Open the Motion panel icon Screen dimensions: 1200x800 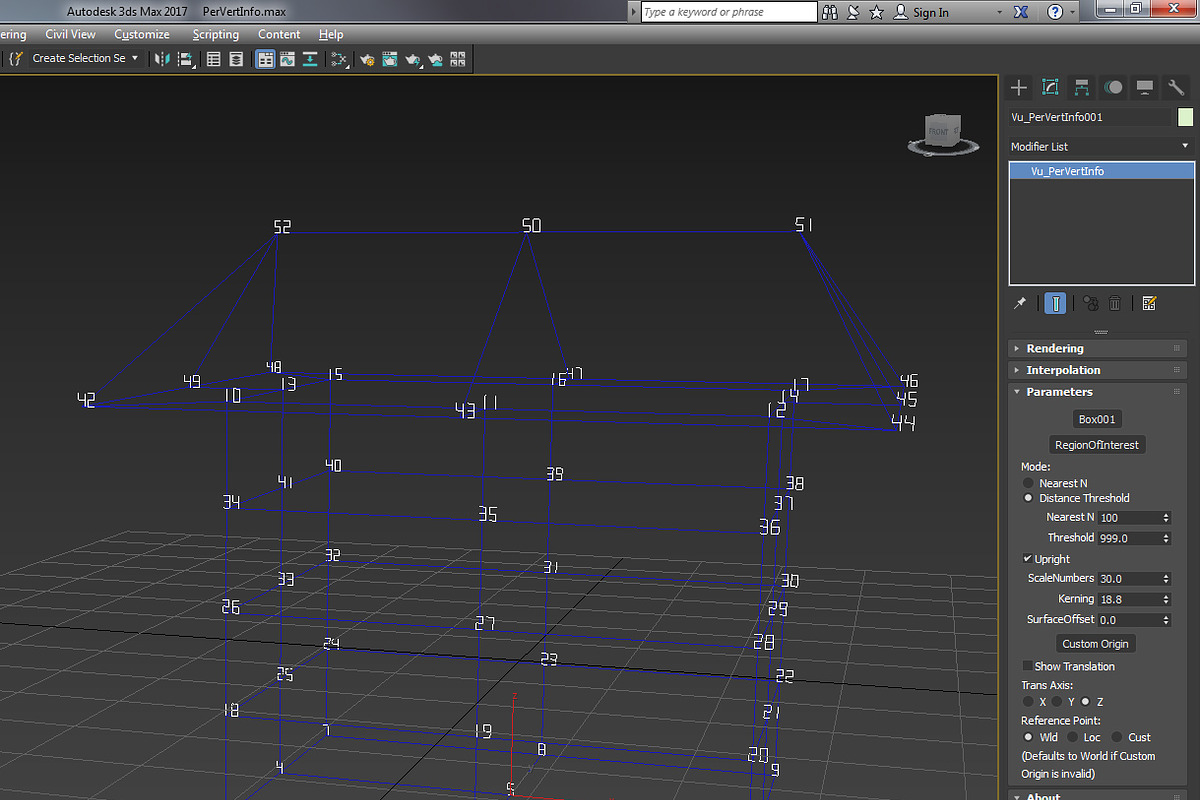[x=1113, y=87]
